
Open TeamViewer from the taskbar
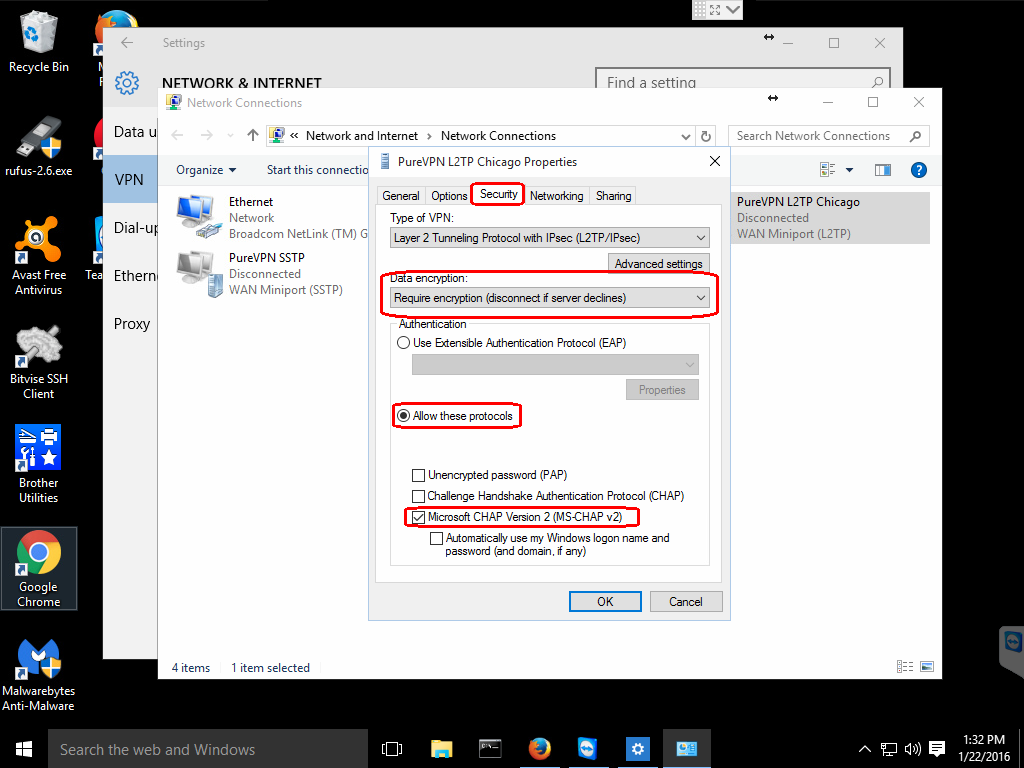(588, 748)
